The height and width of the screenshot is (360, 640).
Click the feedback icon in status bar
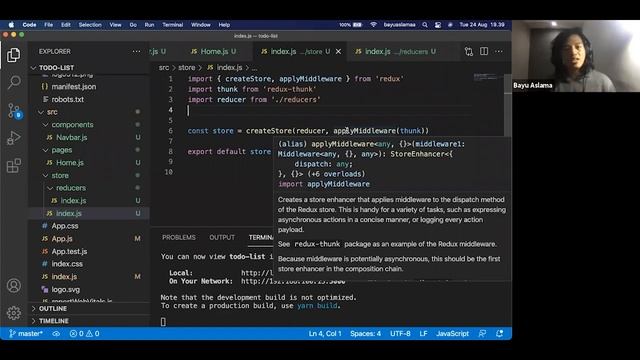coord(482,333)
